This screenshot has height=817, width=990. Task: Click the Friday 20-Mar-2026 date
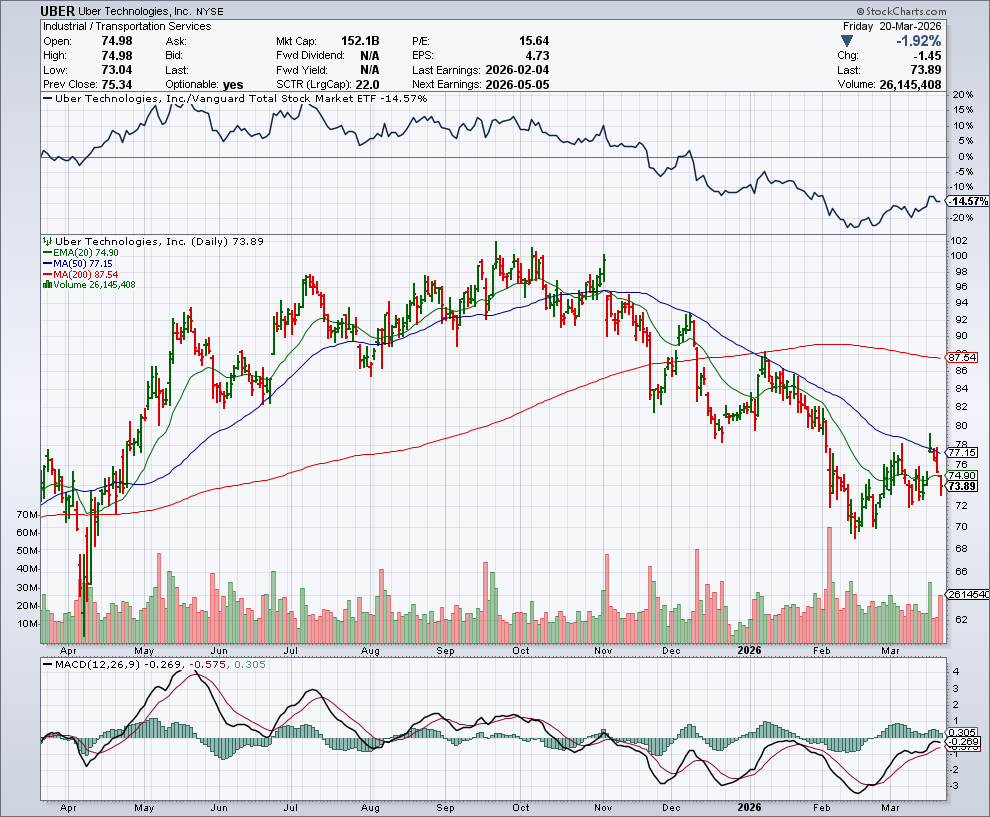click(x=892, y=27)
